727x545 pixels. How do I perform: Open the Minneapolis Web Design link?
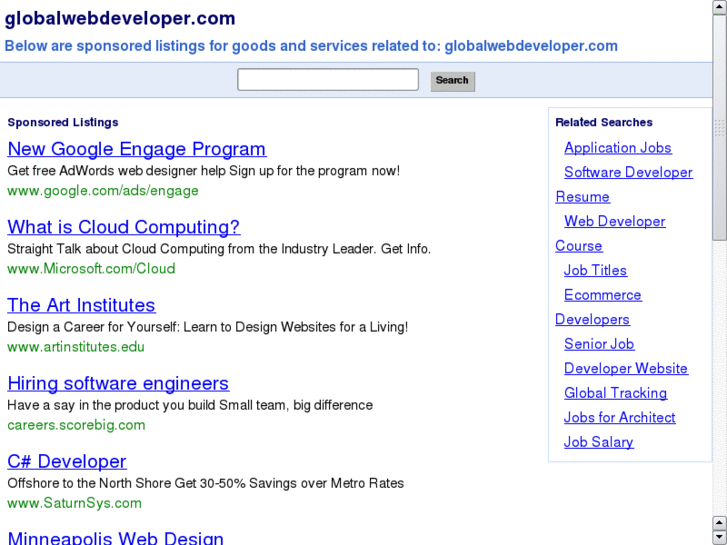pos(115,538)
